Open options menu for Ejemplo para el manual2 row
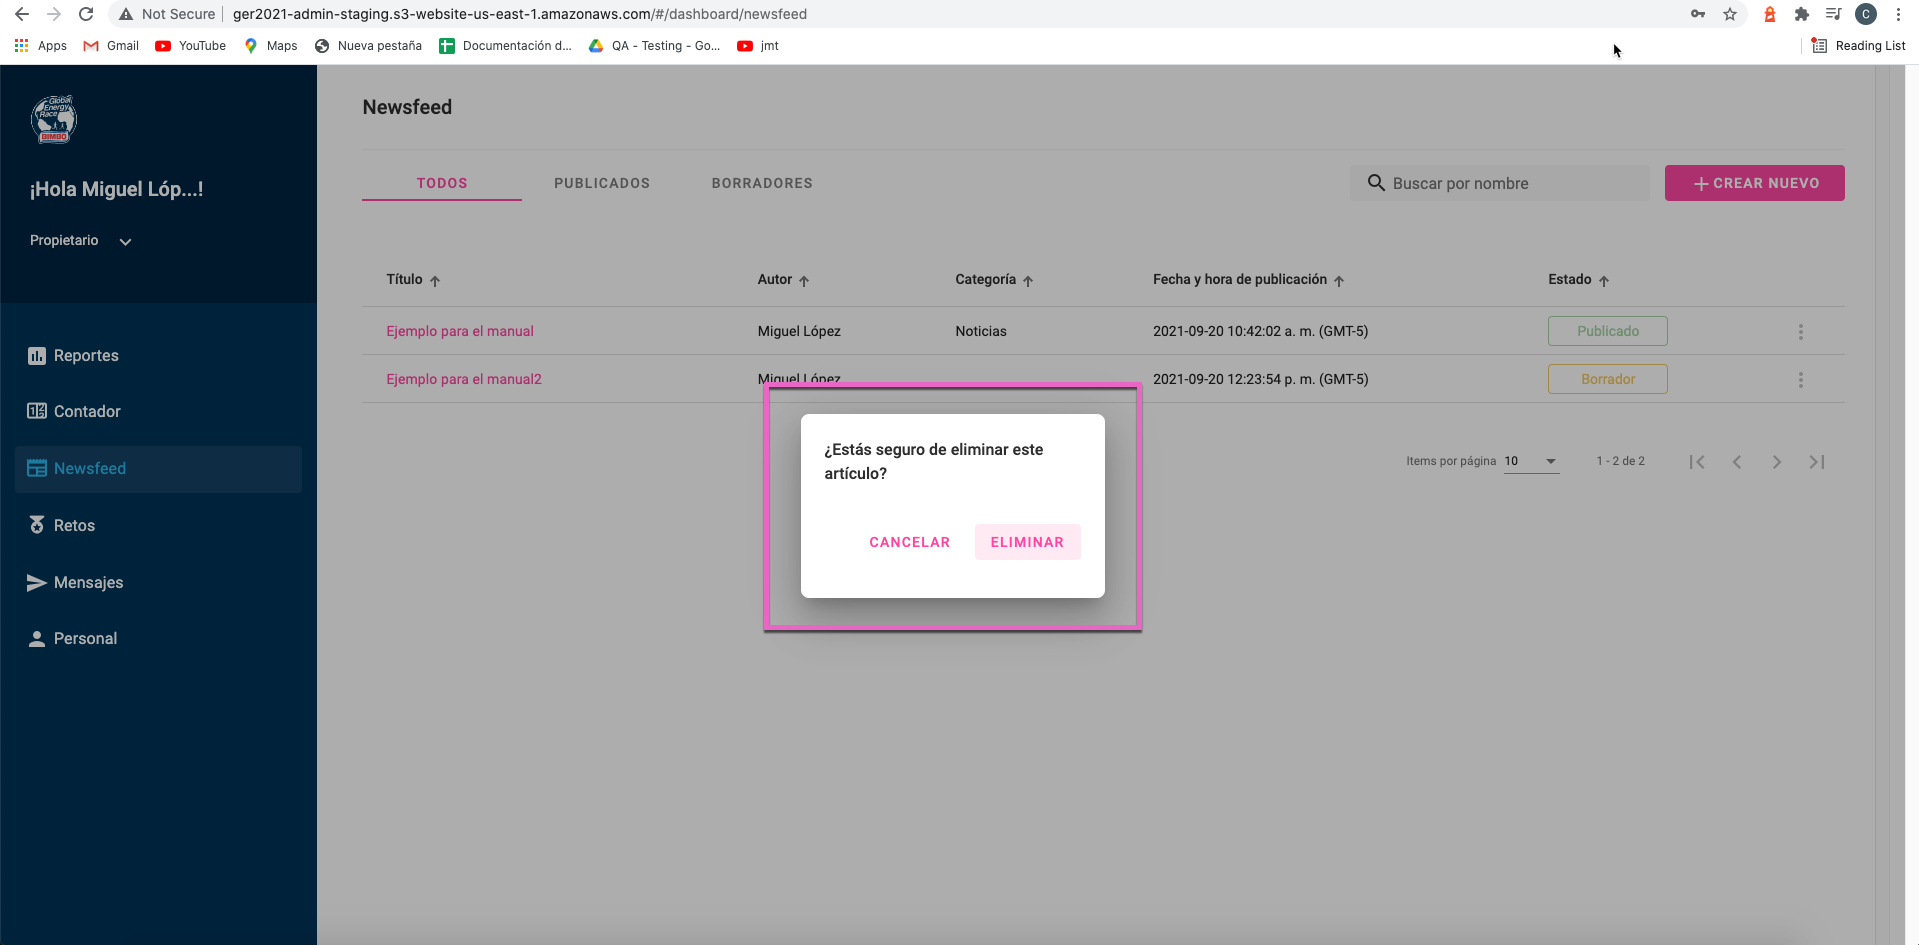 [1801, 380]
